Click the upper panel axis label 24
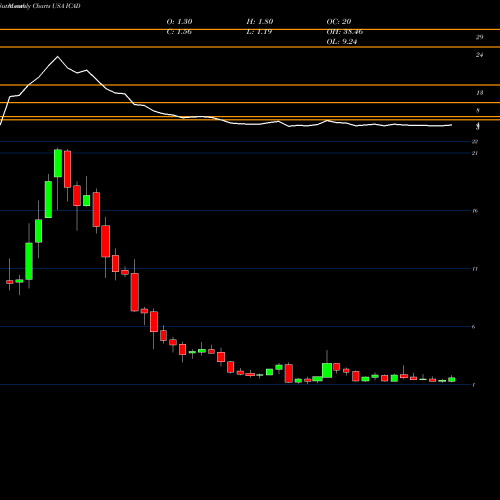The width and height of the screenshot is (500, 500). [479, 55]
